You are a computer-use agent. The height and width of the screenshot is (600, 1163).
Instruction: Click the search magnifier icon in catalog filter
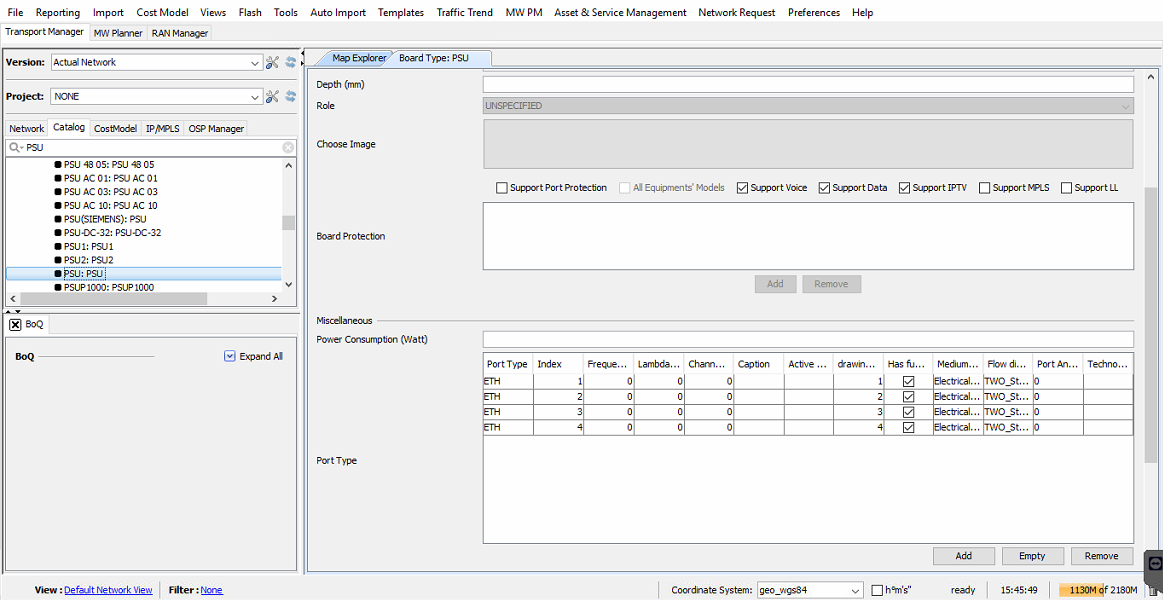(x=16, y=147)
